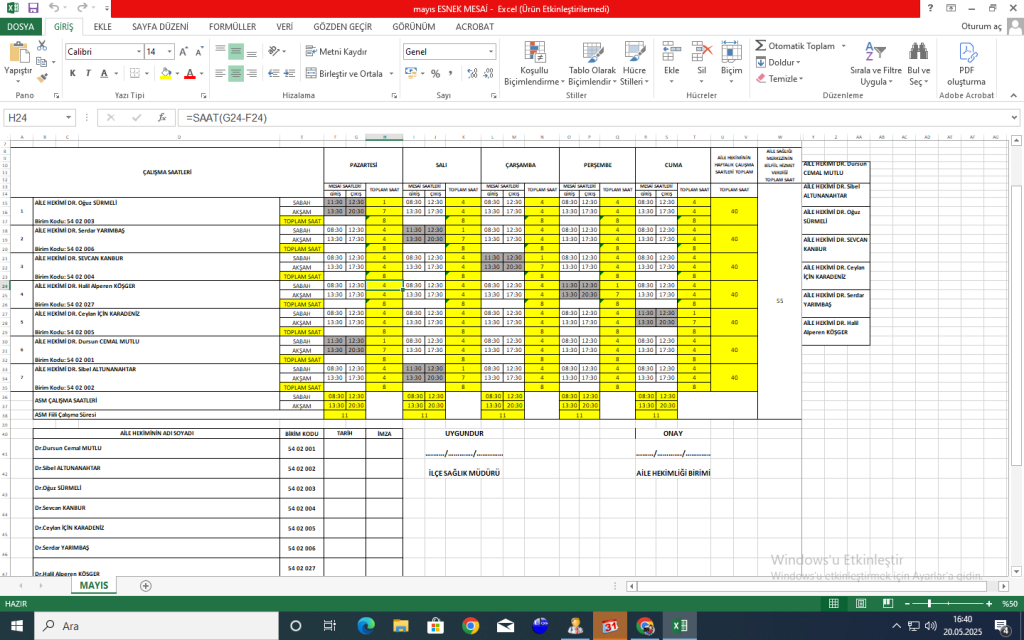This screenshot has height=640, width=1024.
Task: Click the increase decimal icon
Action: coord(472,73)
